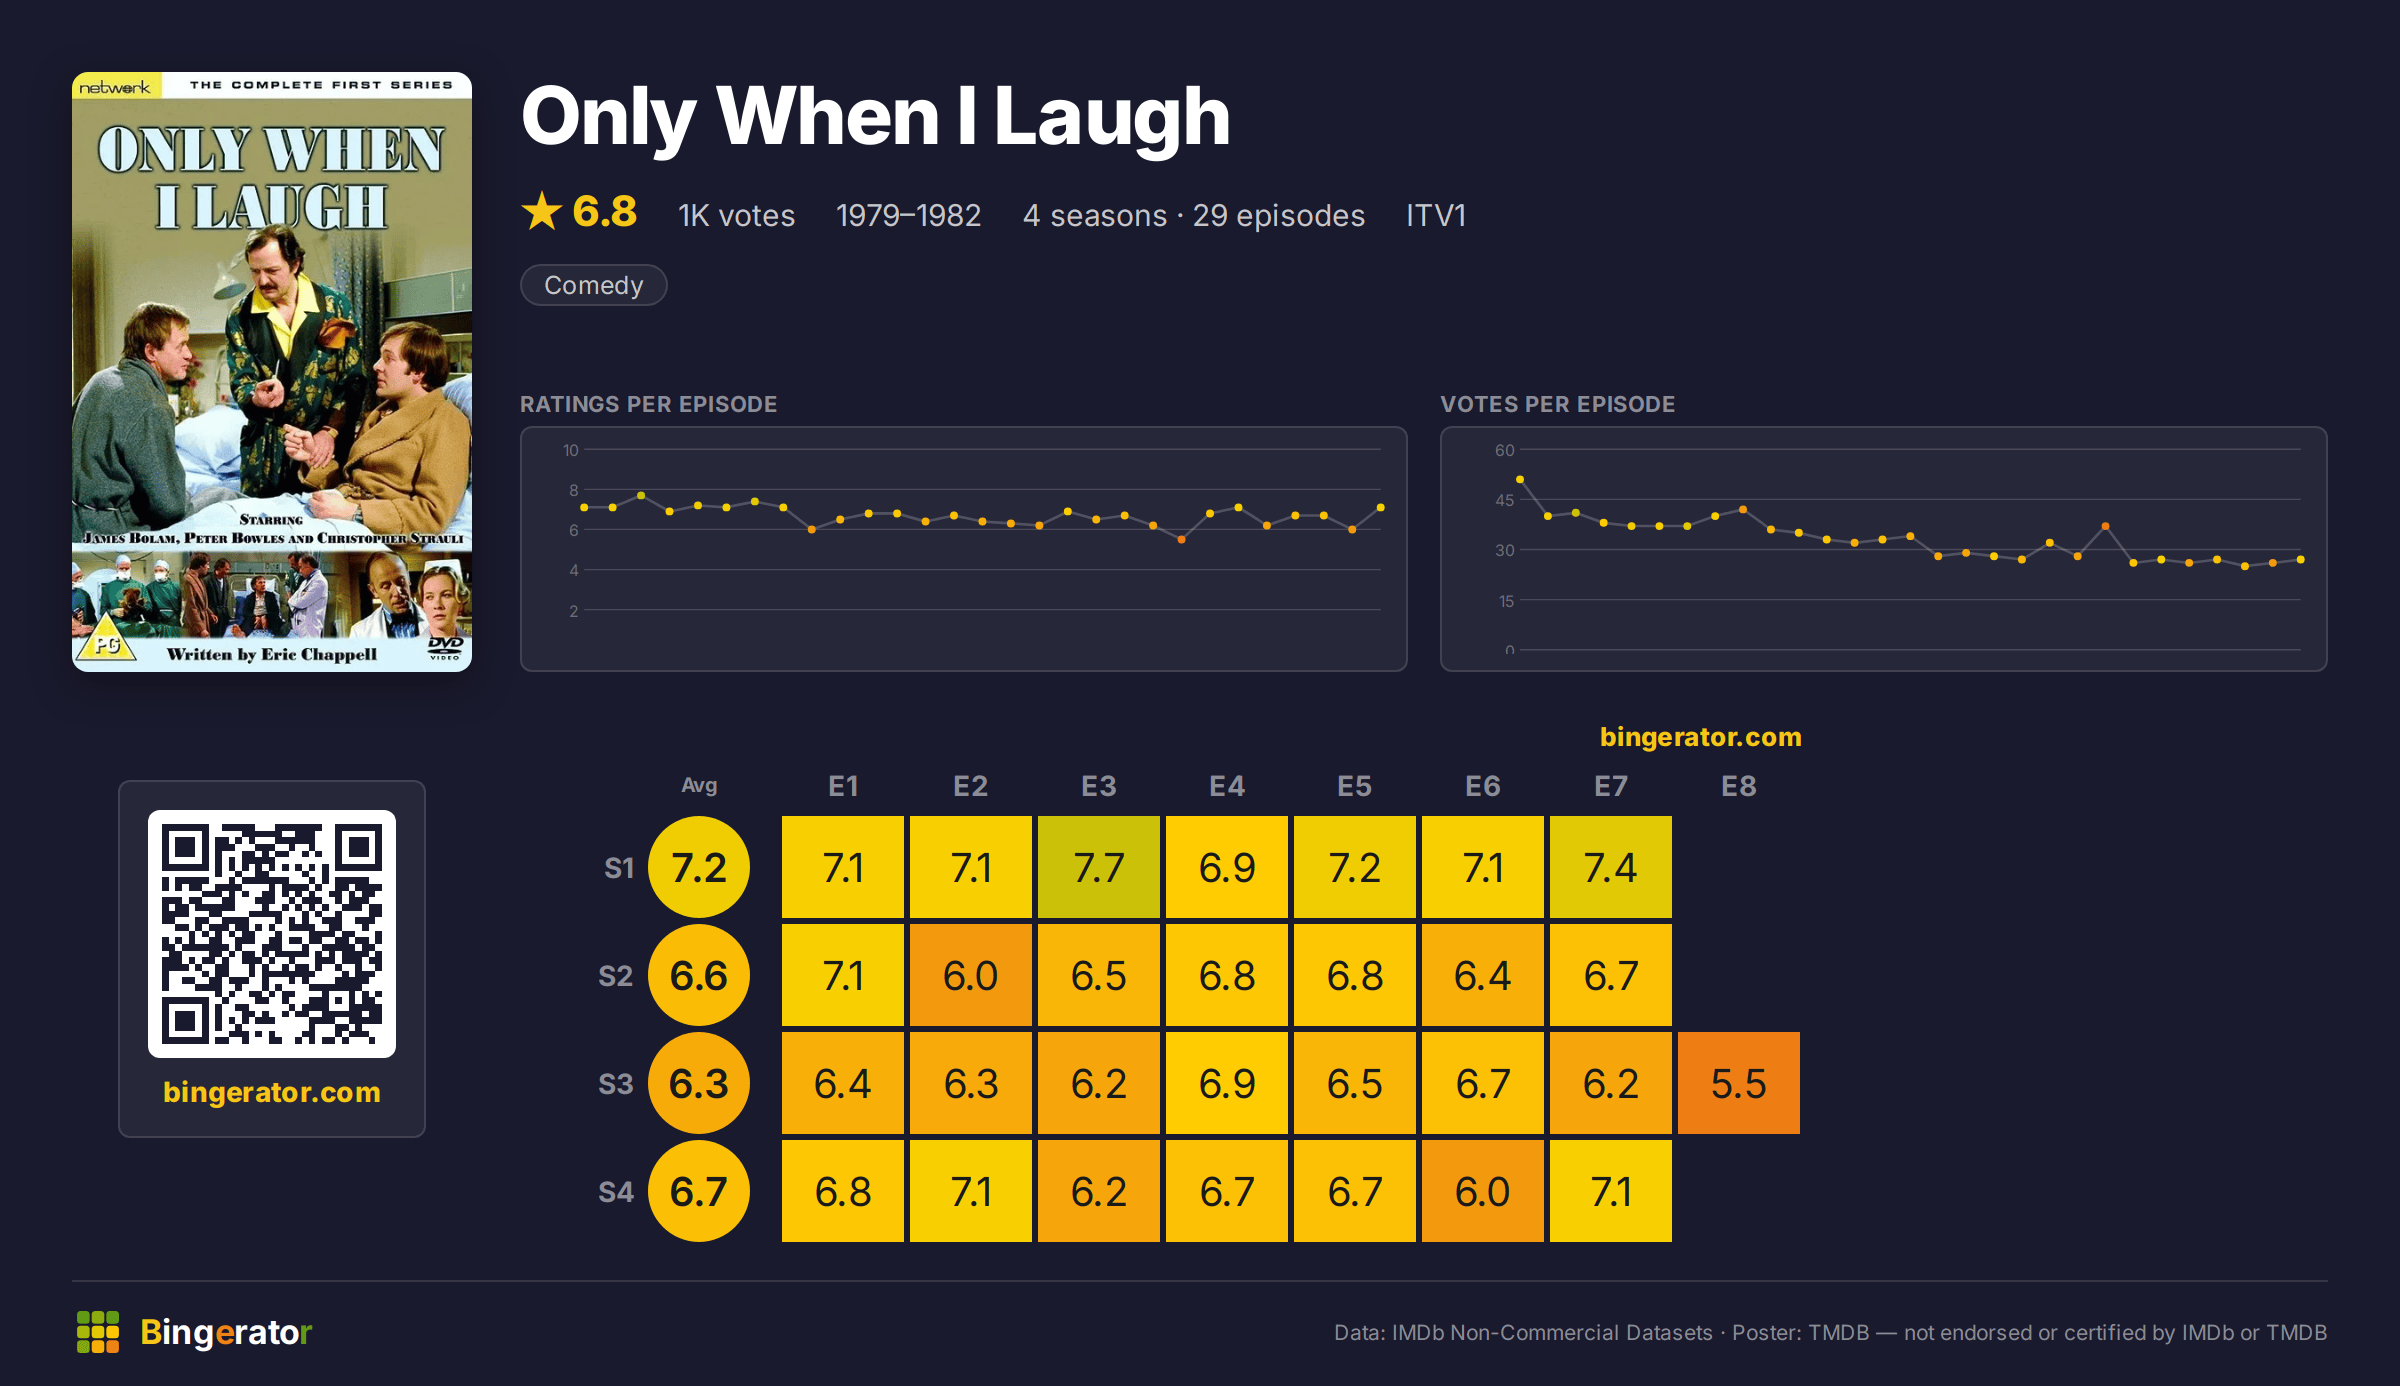Viewport: 2400px width, 1386px height.
Task: Click the Bingerator grid logo icon
Action: [x=98, y=1332]
